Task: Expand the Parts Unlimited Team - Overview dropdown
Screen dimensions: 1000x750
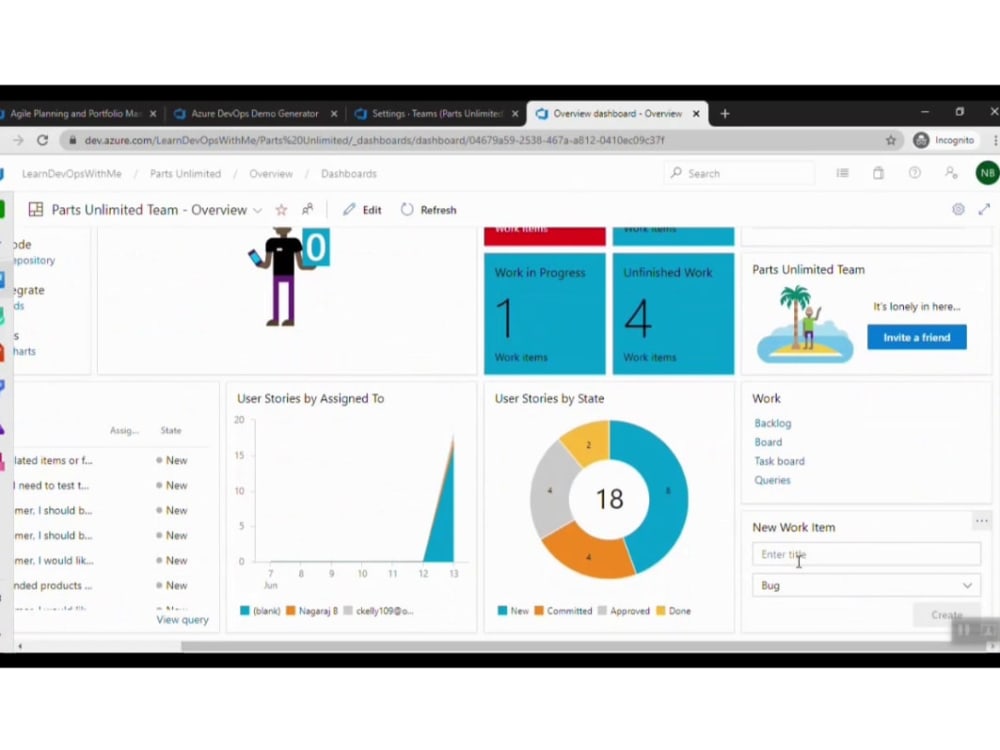Action: 258,210
